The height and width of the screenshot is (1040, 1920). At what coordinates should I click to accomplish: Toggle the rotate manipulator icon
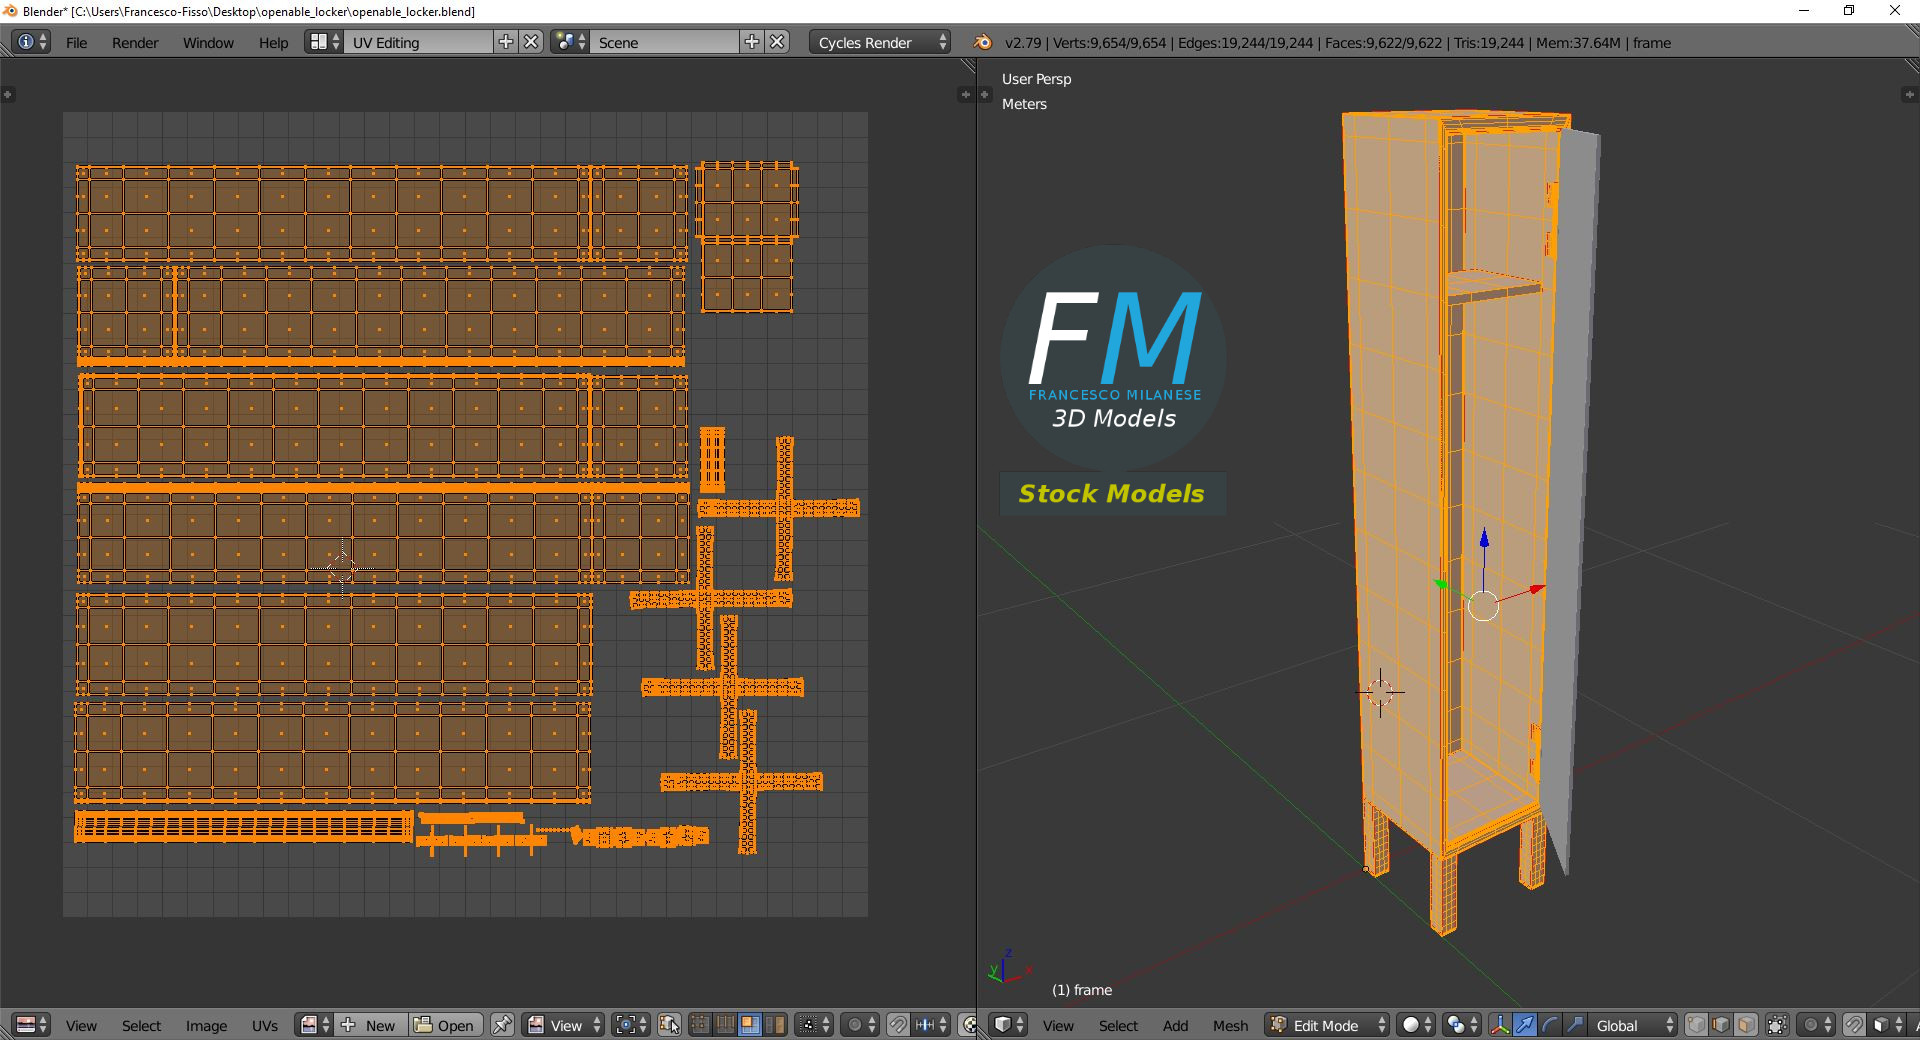coord(1550,1025)
